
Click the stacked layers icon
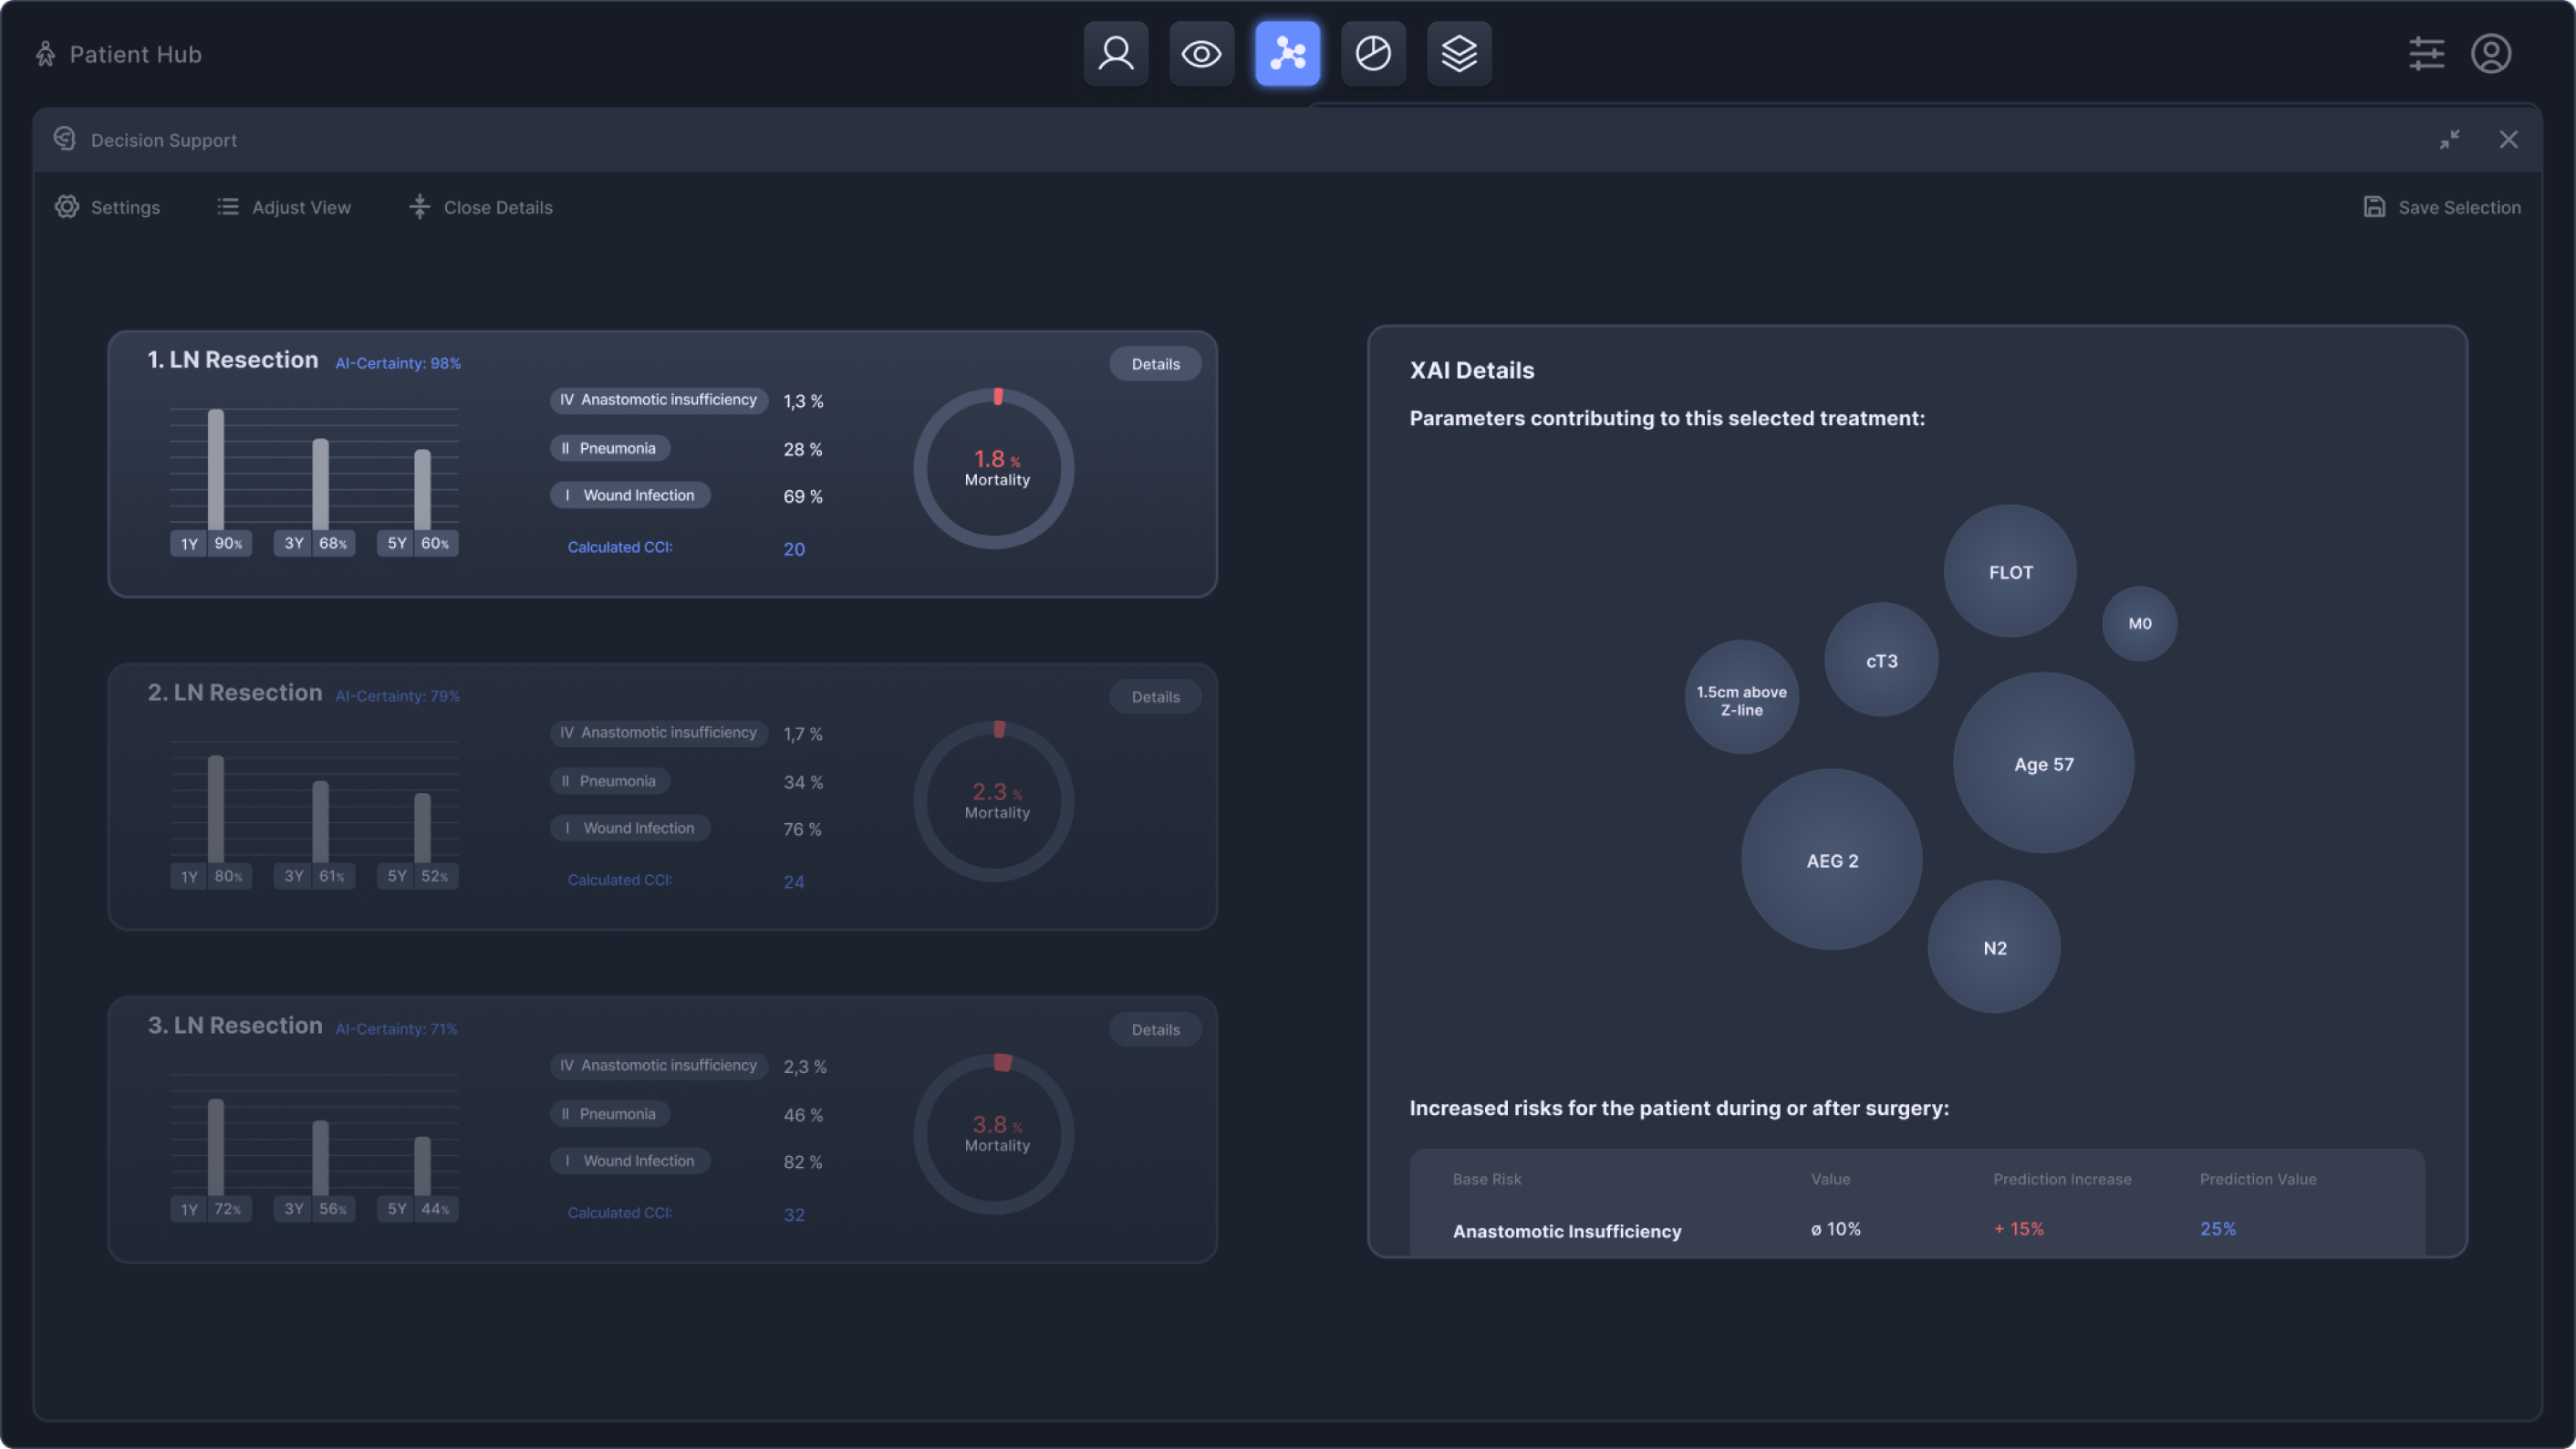tap(1459, 54)
